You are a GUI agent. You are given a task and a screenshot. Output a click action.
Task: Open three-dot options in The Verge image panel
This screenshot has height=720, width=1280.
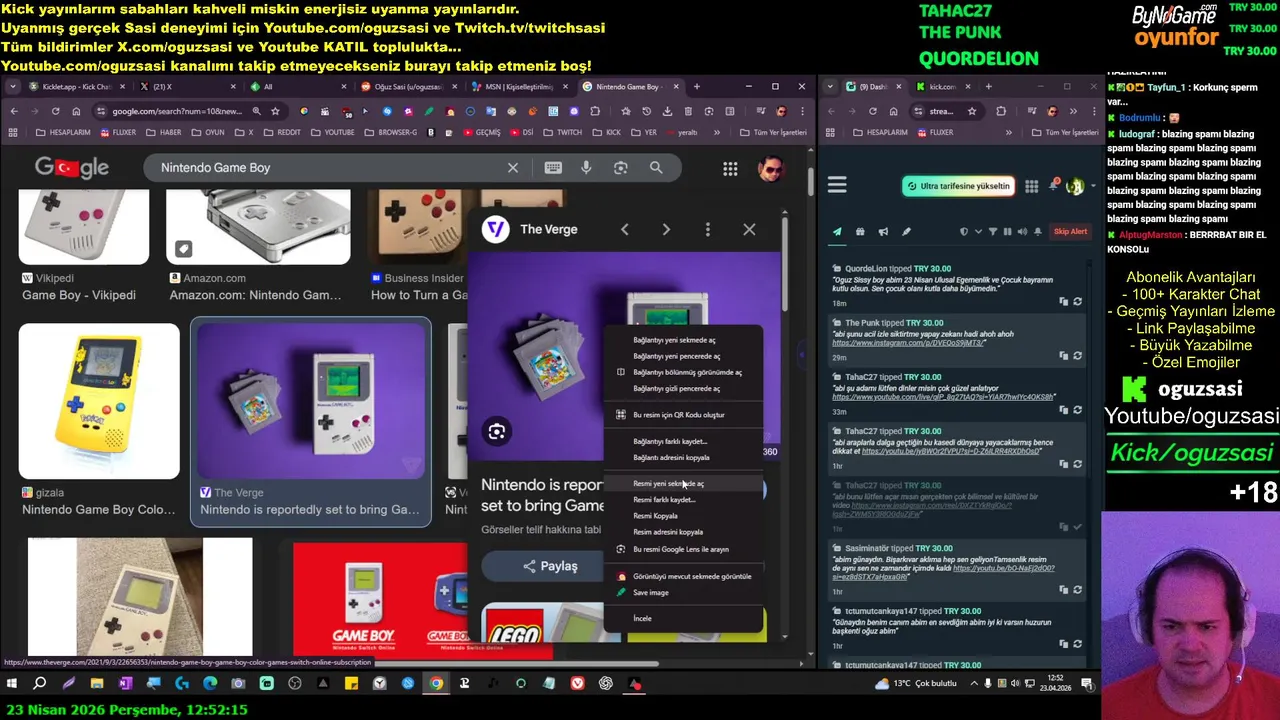point(708,230)
